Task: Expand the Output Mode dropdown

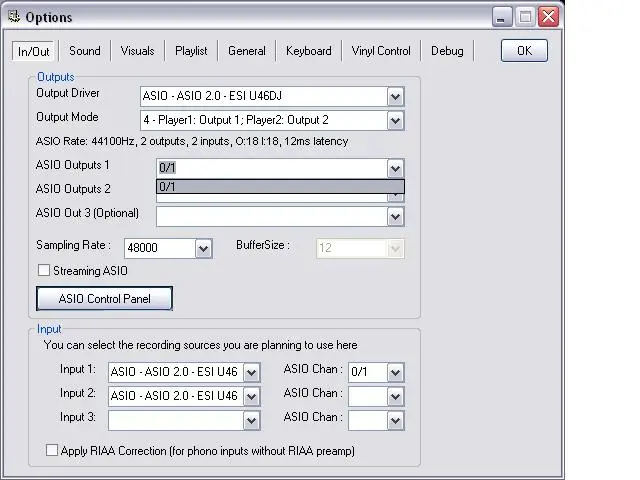Action: coord(395,121)
